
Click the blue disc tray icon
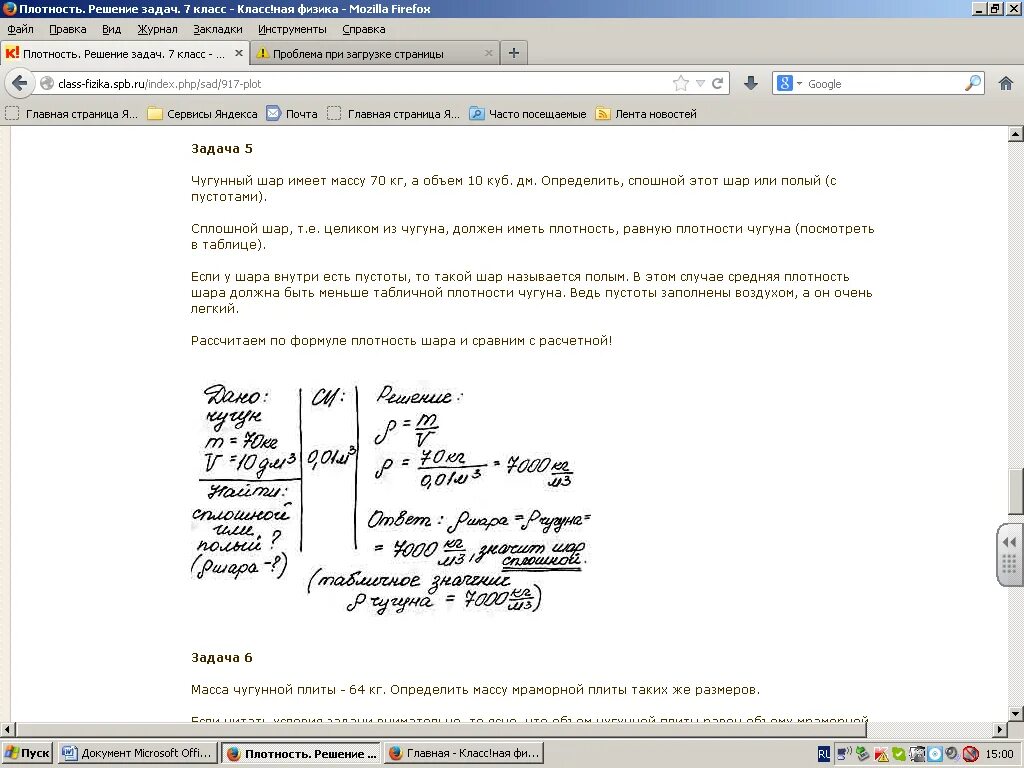[x=935, y=754]
